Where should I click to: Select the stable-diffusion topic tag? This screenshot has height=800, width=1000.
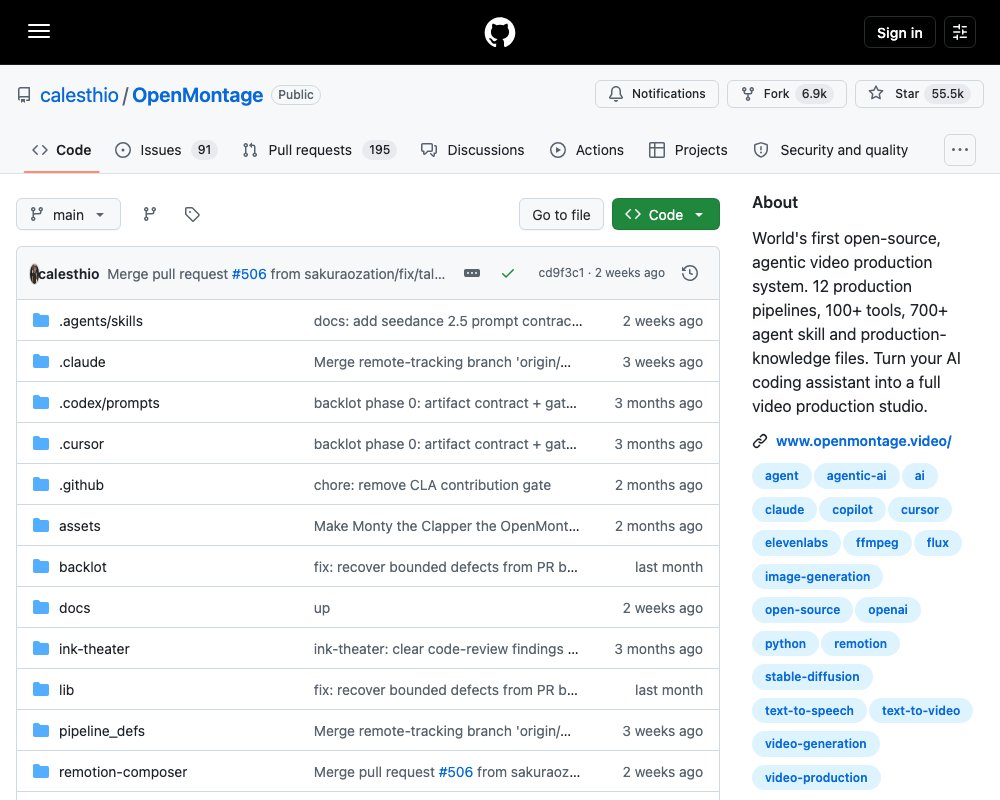pos(812,677)
